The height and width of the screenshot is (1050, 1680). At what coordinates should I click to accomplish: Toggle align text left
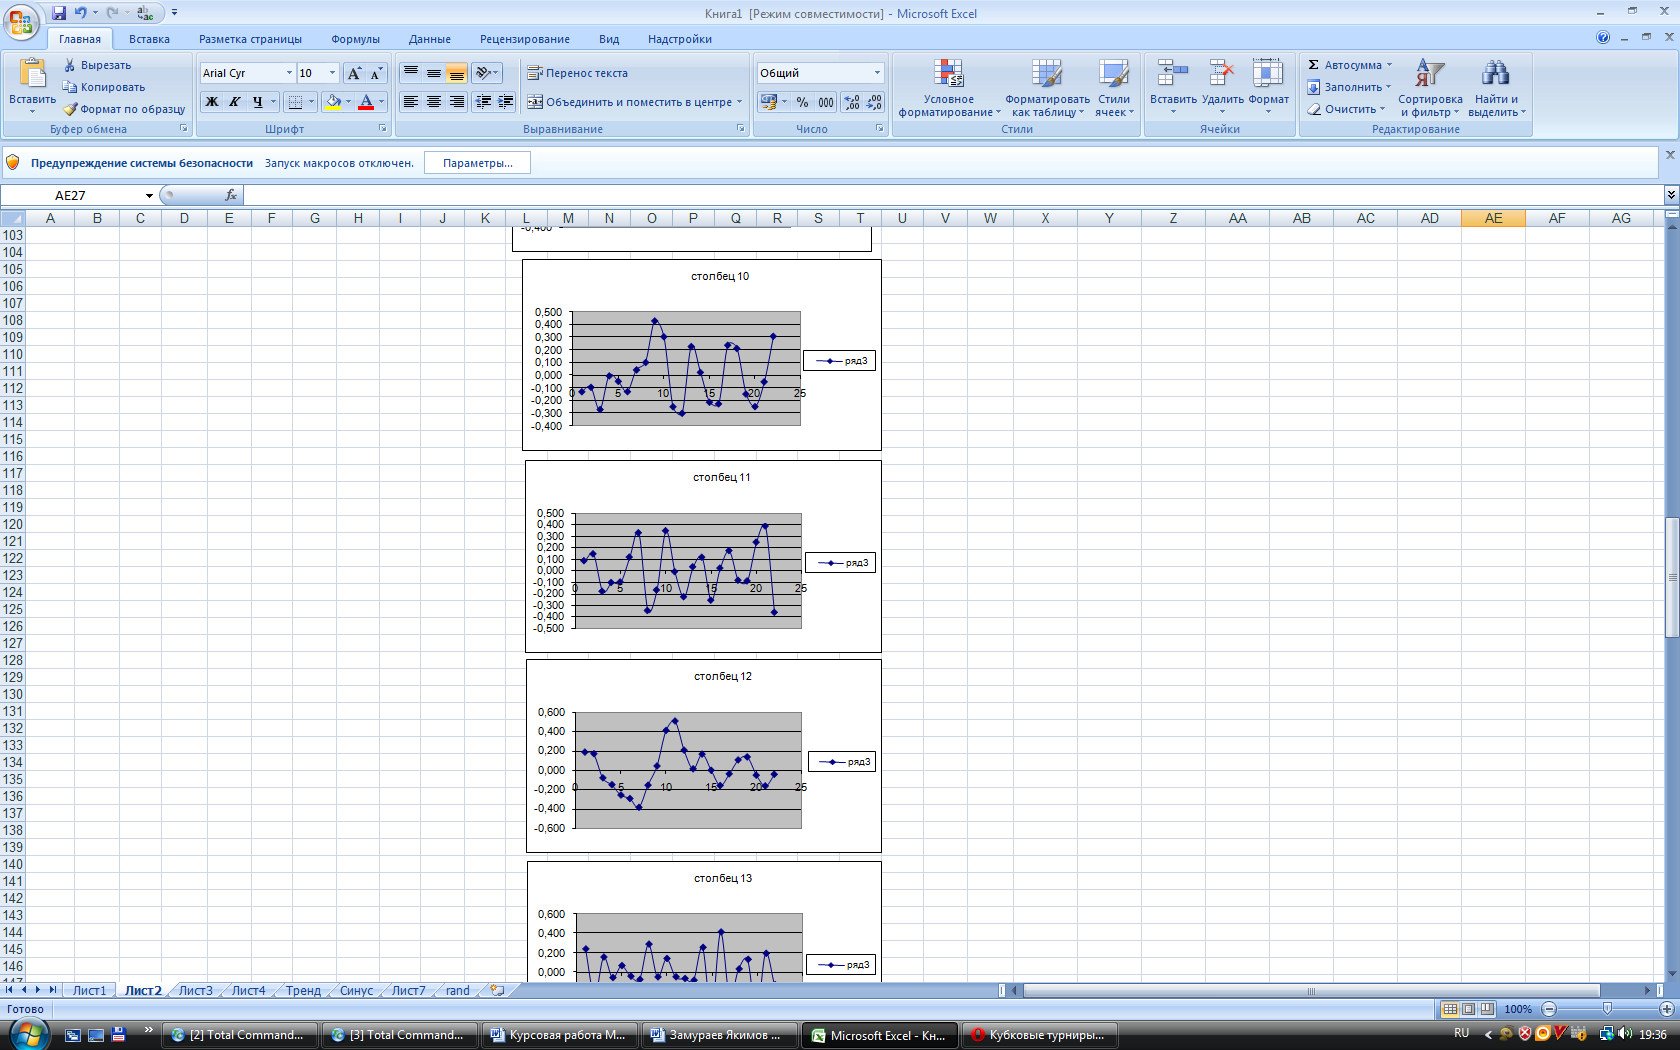point(411,102)
